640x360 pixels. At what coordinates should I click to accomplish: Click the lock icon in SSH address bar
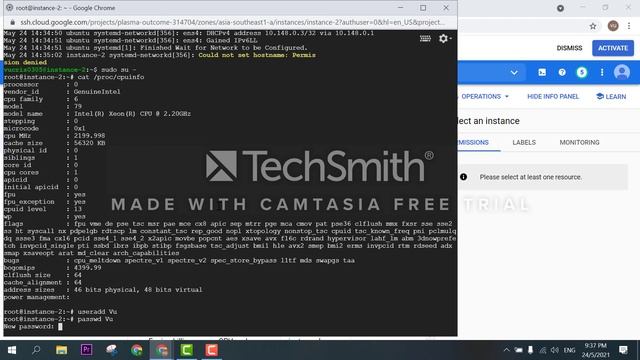pyautogui.click(x=13, y=22)
